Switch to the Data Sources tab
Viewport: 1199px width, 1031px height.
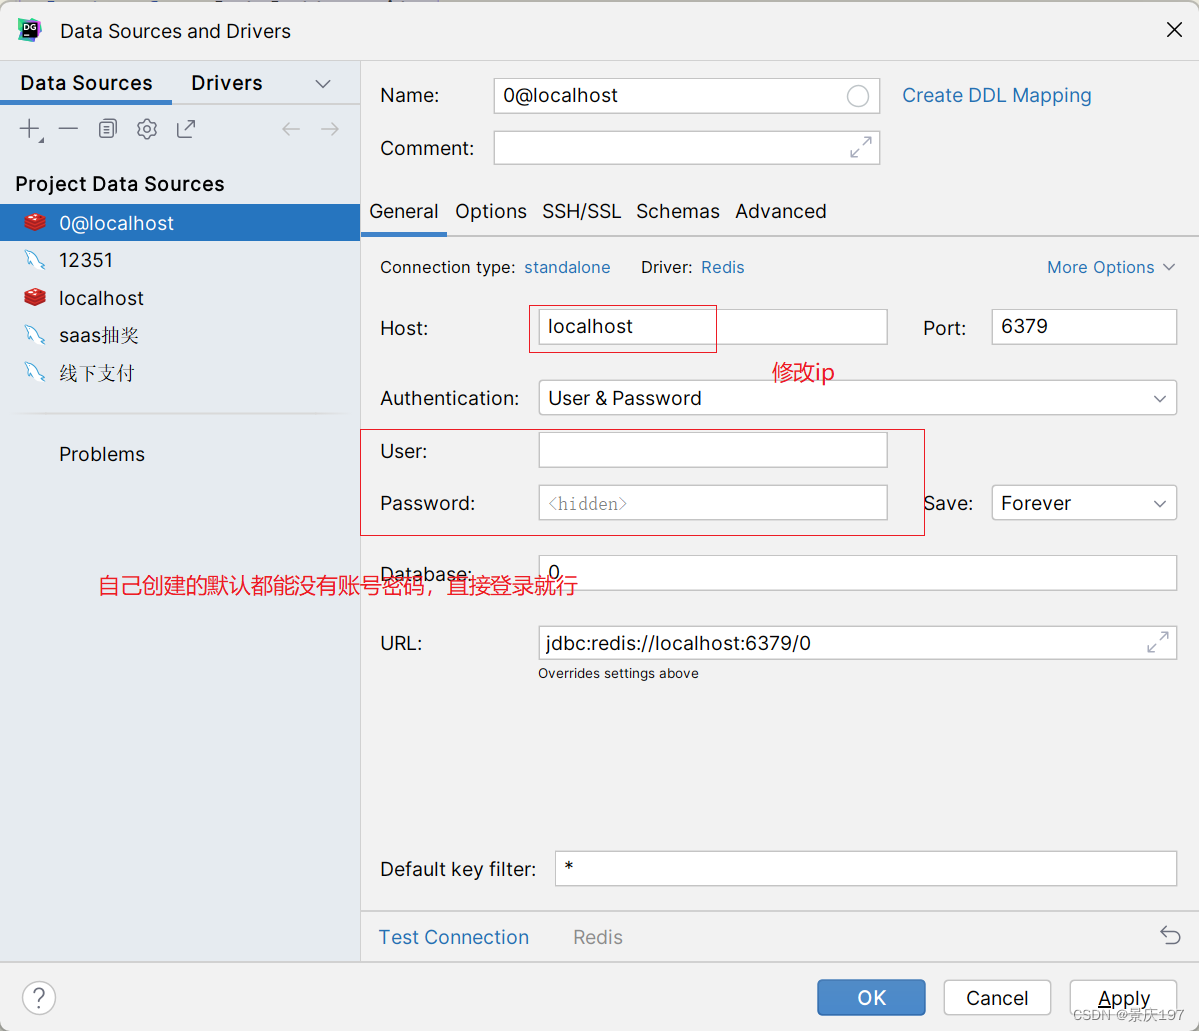pos(86,83)
